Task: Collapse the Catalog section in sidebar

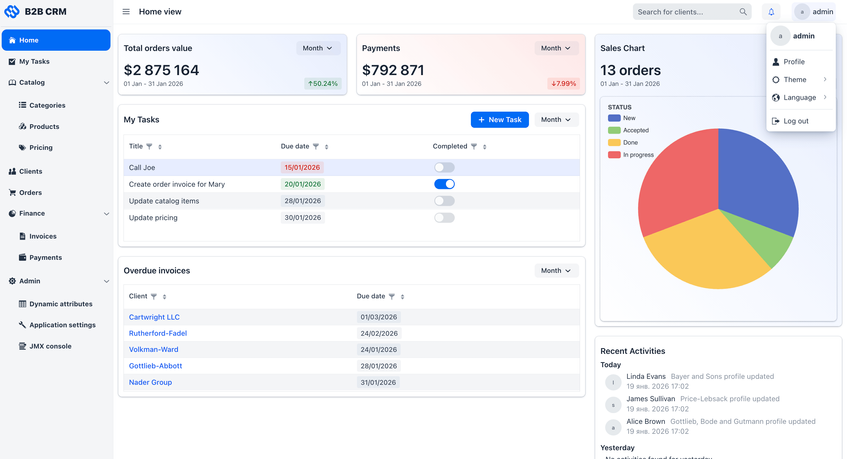Action: (106, 83)
